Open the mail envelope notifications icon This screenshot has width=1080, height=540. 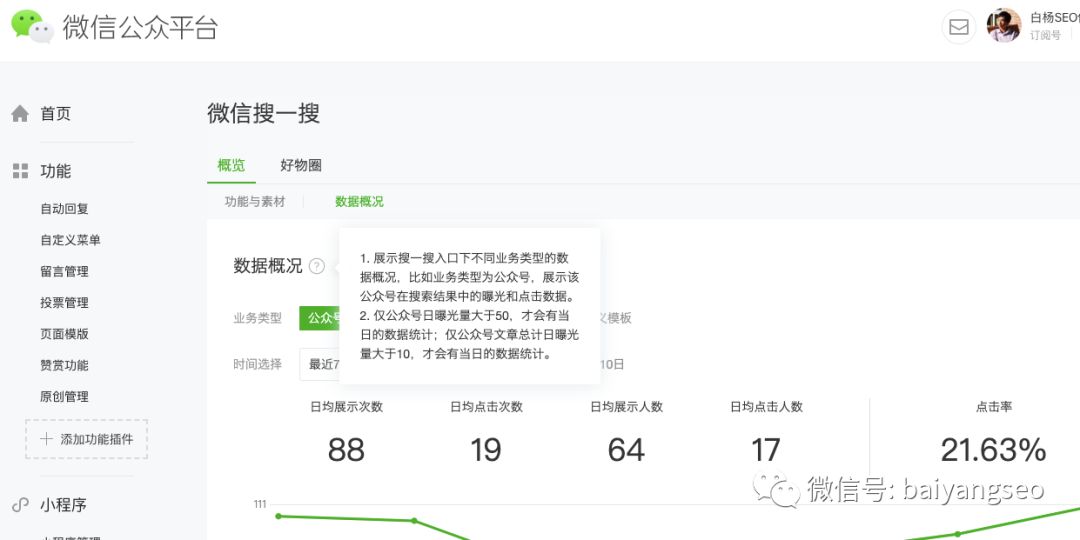coord(959,27)
